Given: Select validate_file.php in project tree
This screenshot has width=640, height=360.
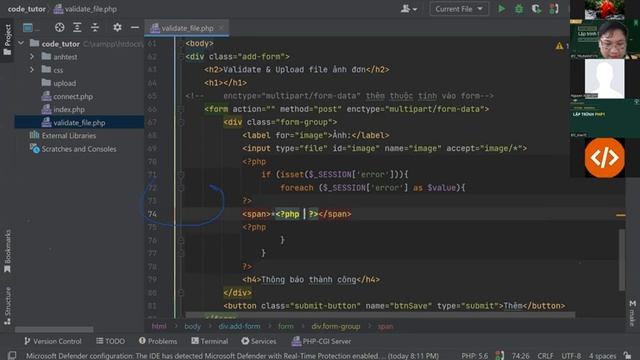Looking at the screenshot, I should pyautogui.click(x=79, y=122).
